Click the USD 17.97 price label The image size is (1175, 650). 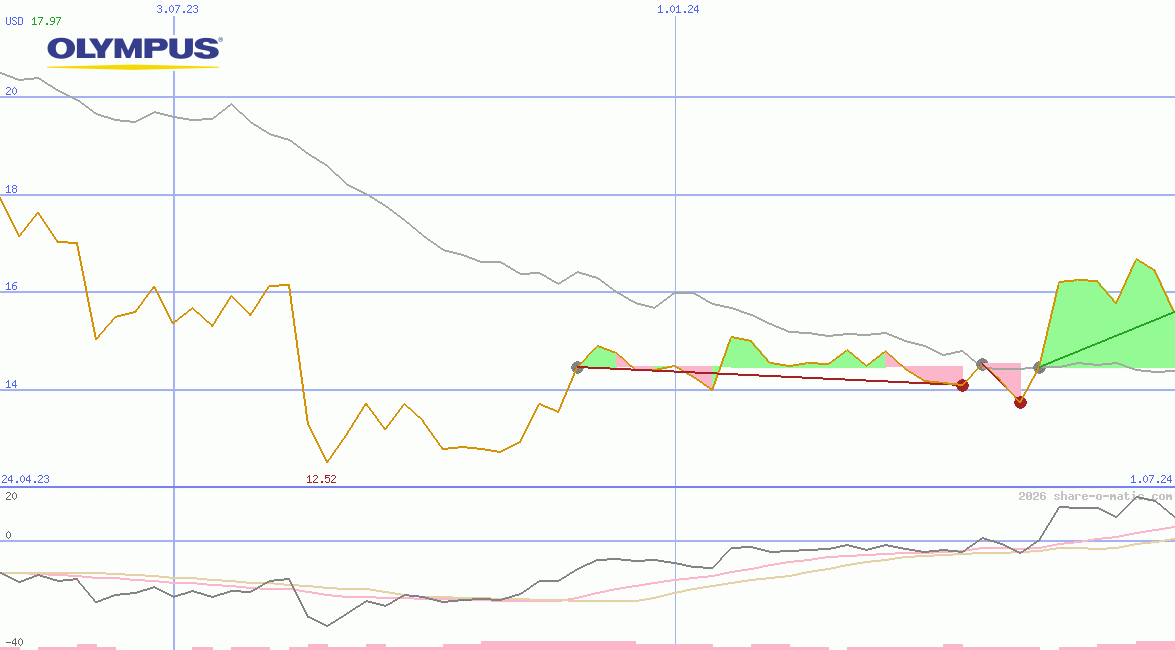(33, 20)
